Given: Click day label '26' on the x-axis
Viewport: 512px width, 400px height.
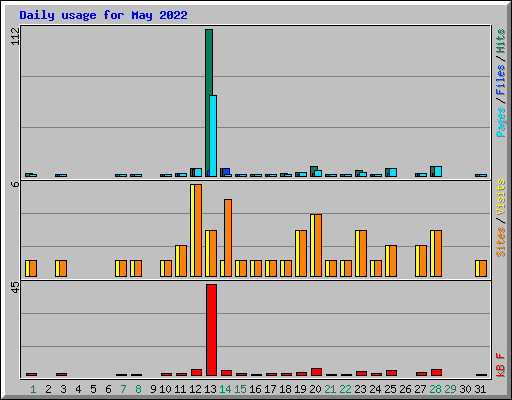Looking at the screenshot, I should coord(405,389).
